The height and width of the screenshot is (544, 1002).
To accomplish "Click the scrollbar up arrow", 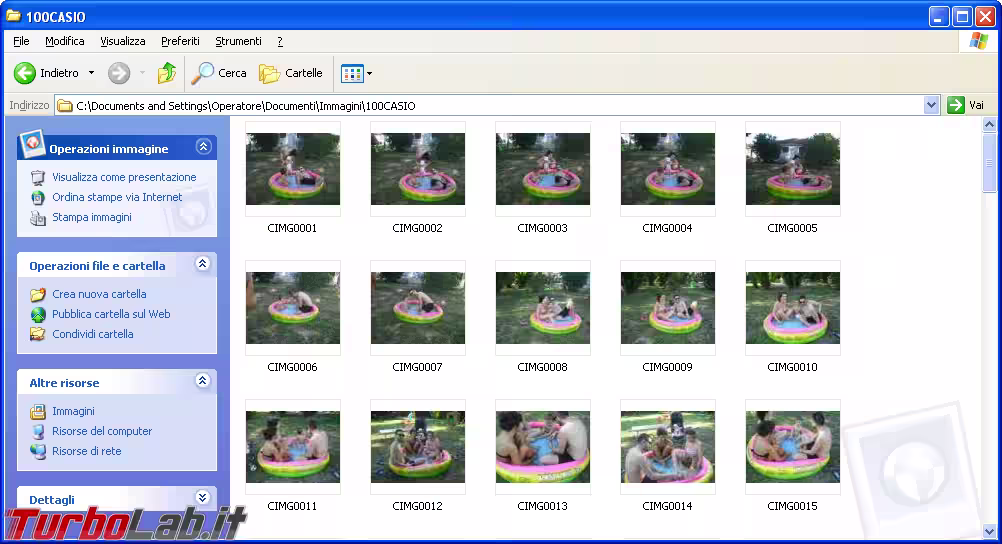I will click(x=989, y=125).
